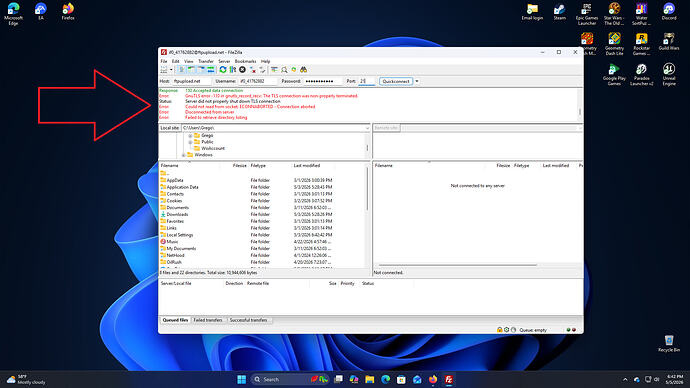Click the Password input field
This screenshot has height=388, width=690.
pyautogui.click(x=323, y=81)
